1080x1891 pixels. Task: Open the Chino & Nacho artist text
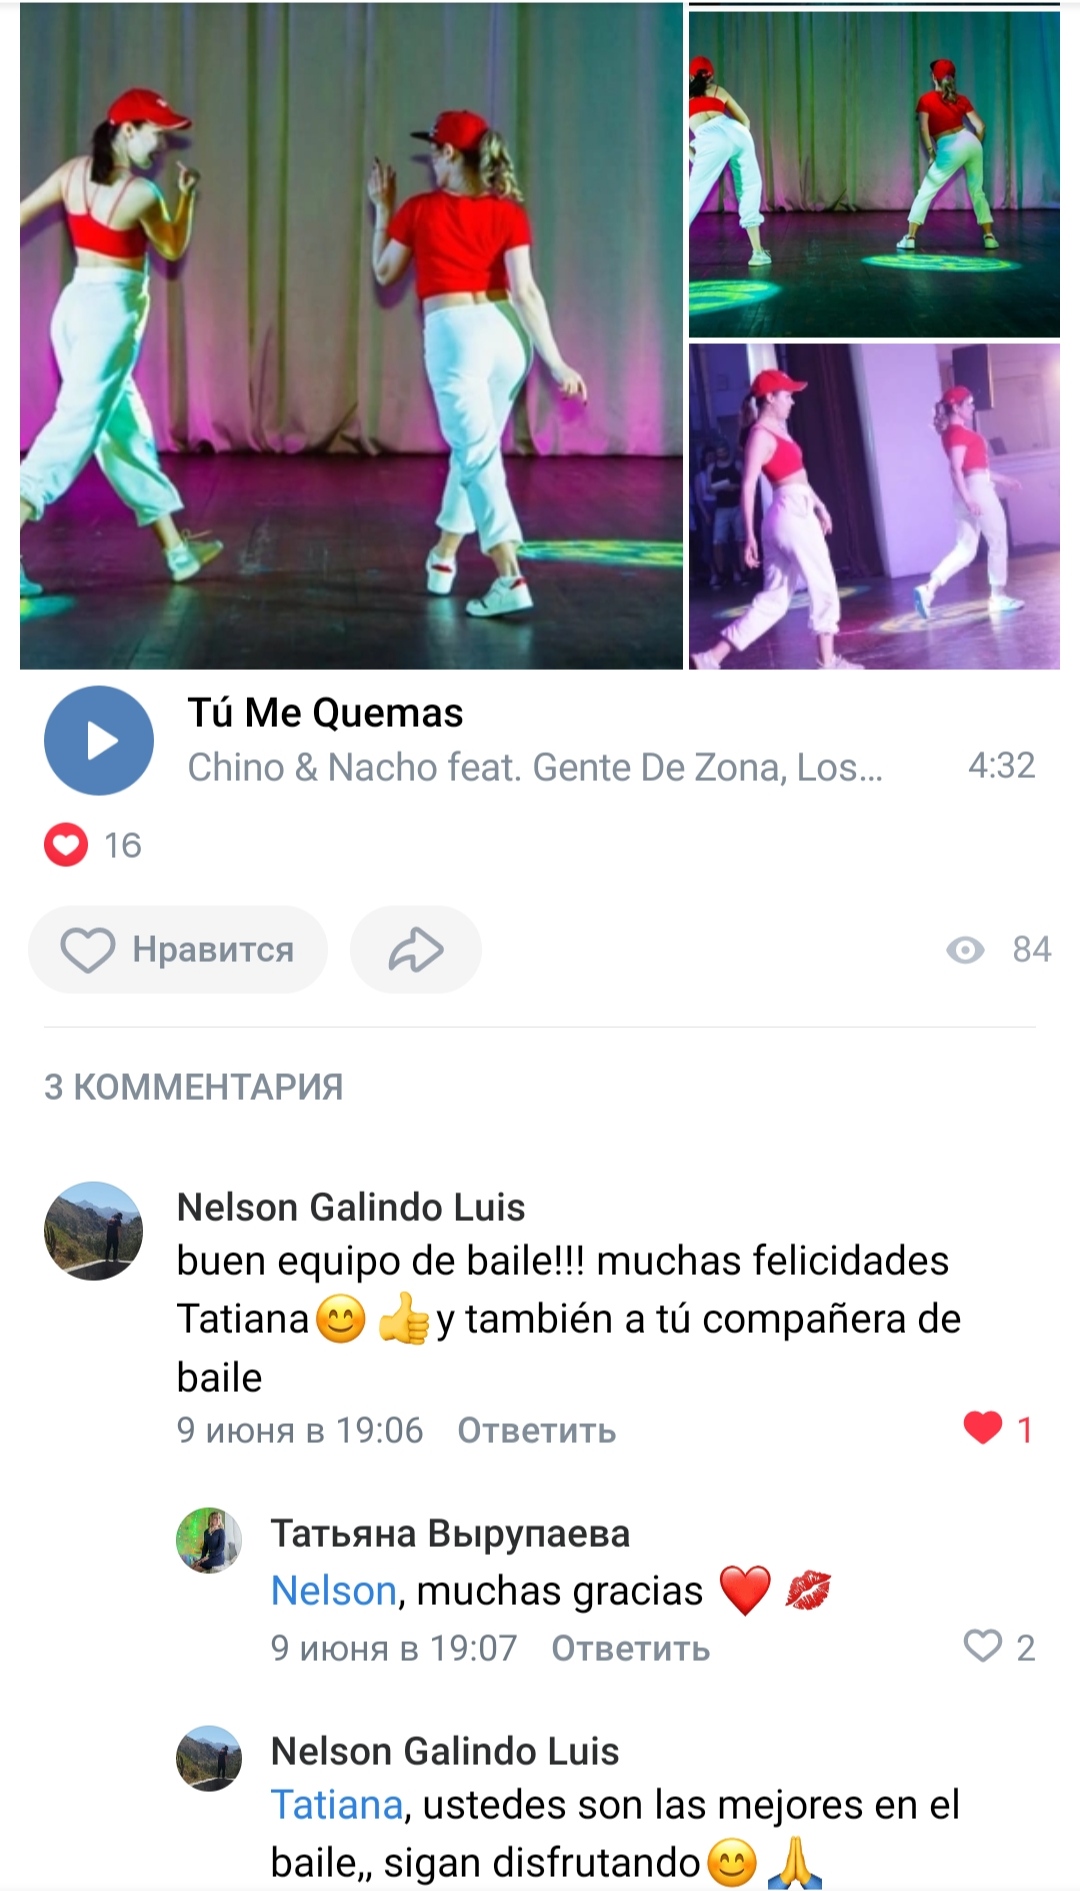tap(535, 767)
